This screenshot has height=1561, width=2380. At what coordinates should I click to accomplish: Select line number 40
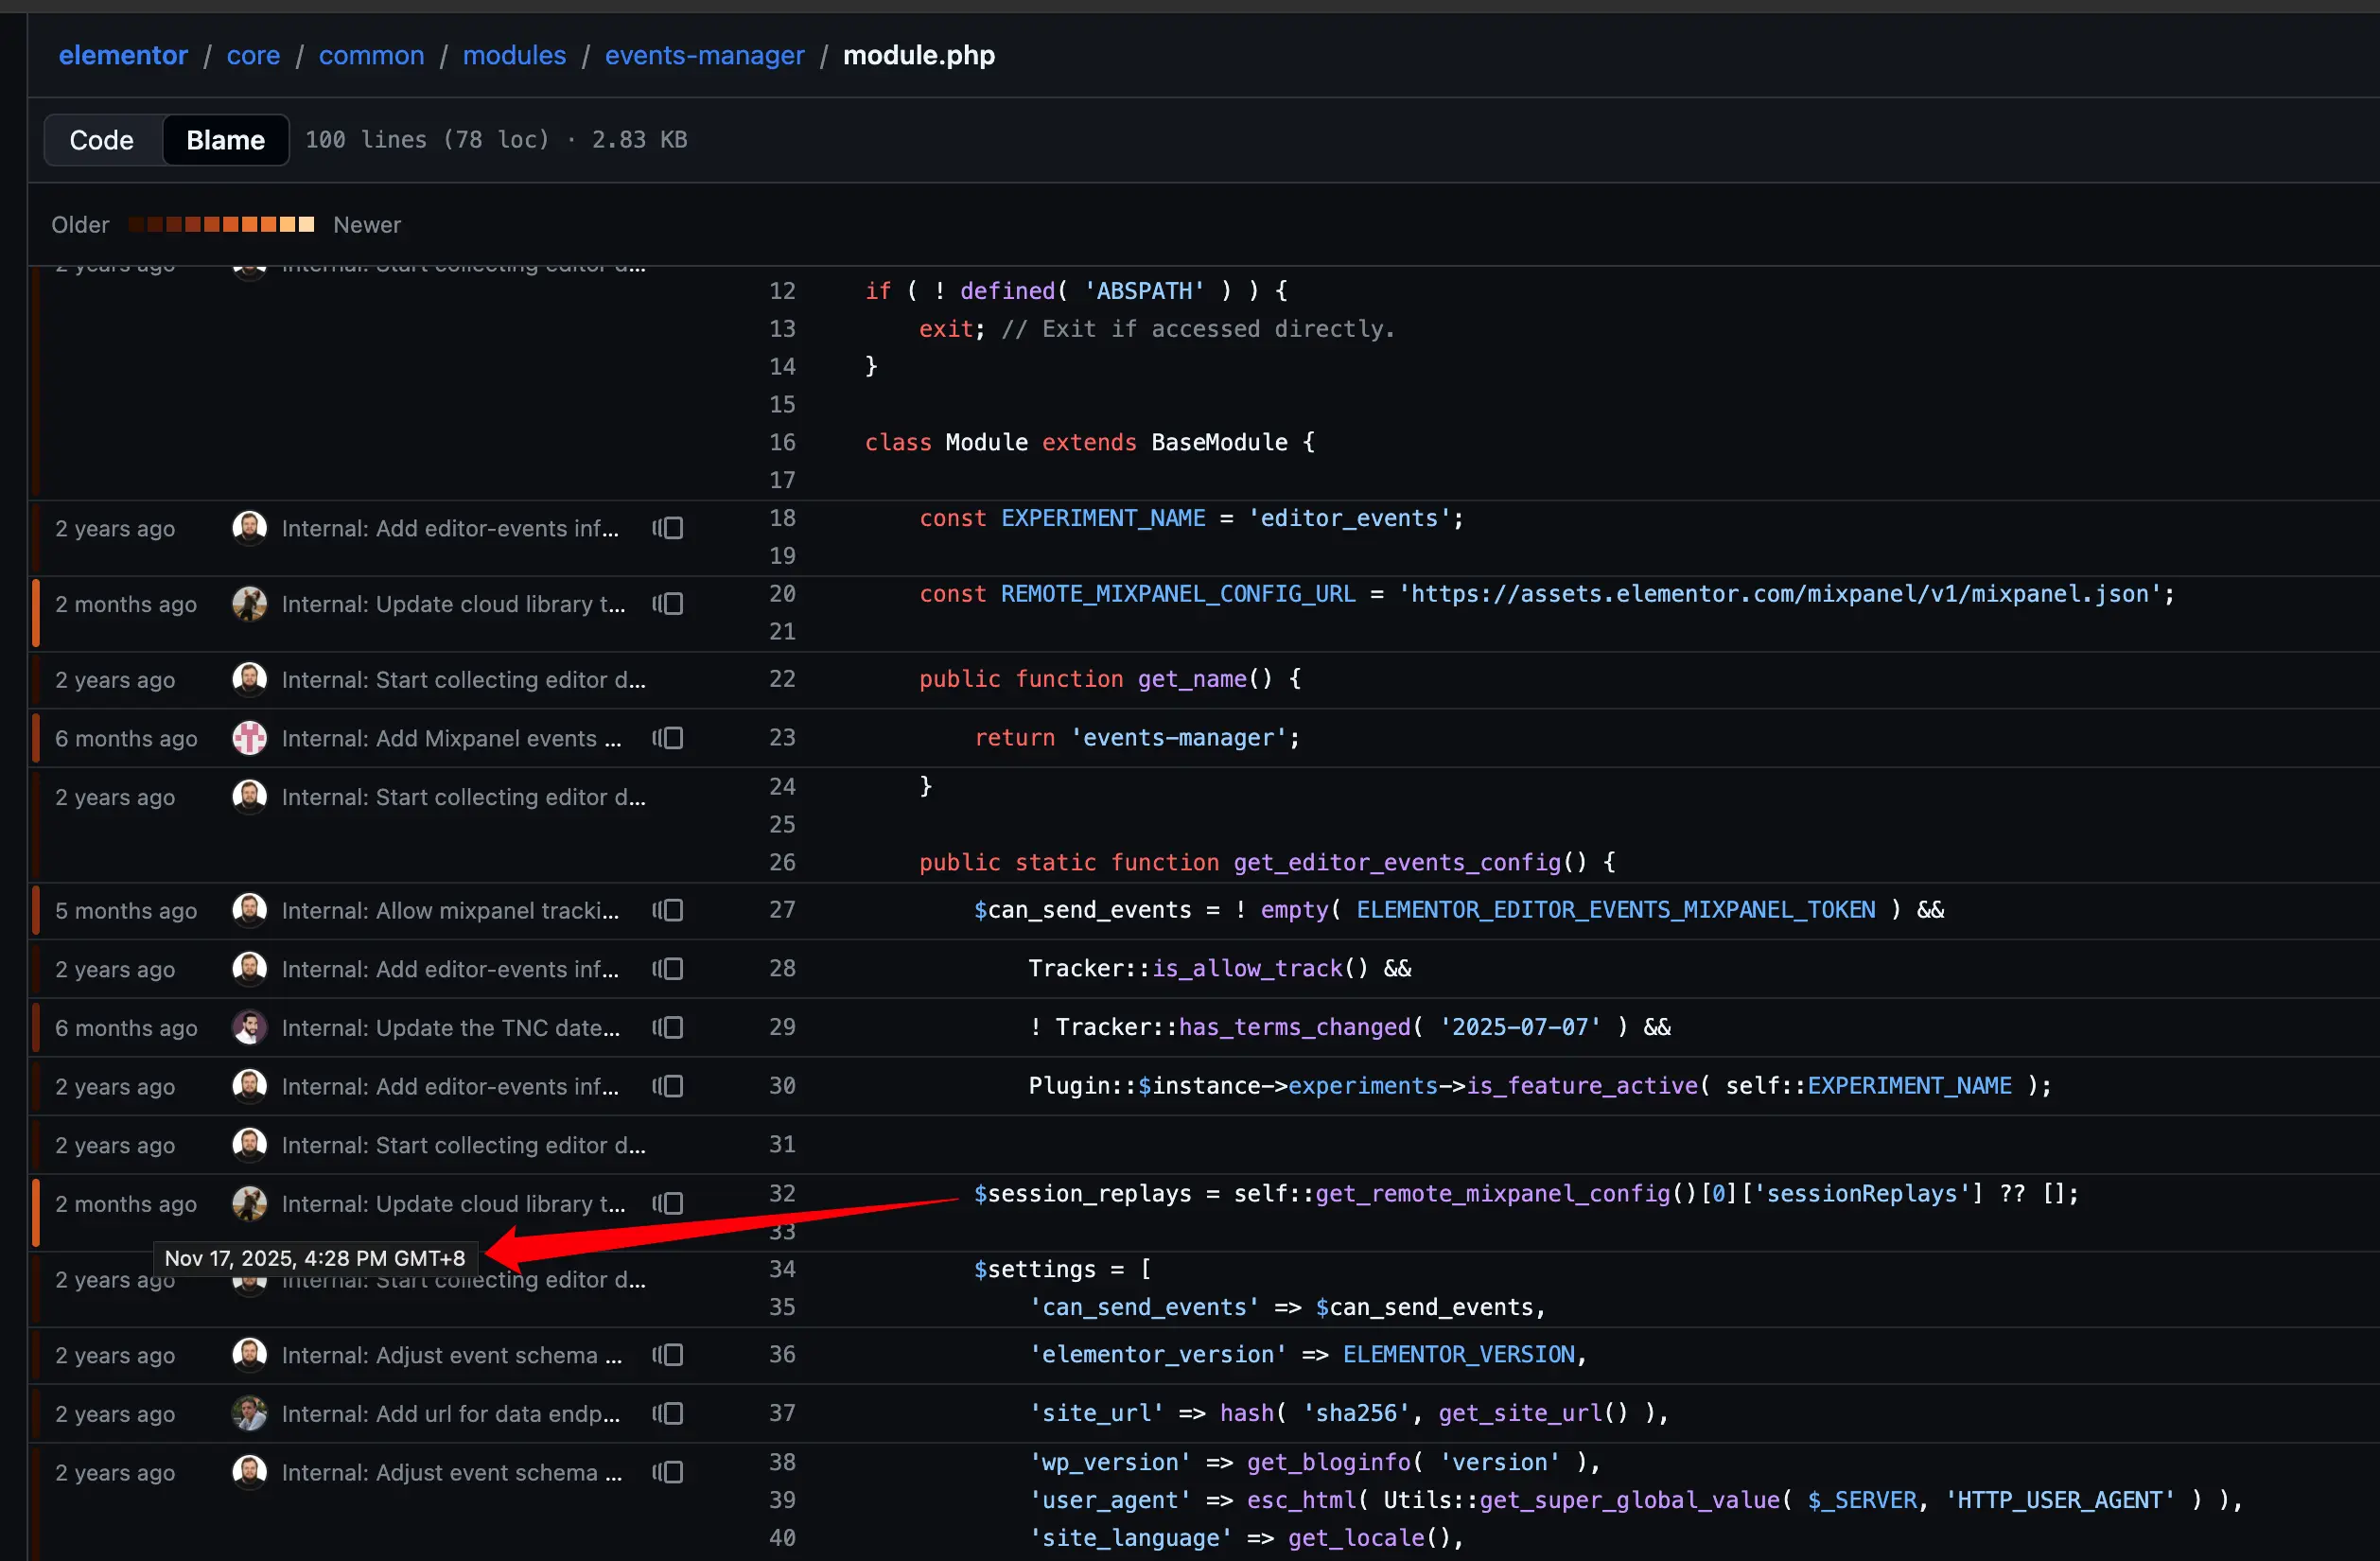click(x=782, y=1538)
